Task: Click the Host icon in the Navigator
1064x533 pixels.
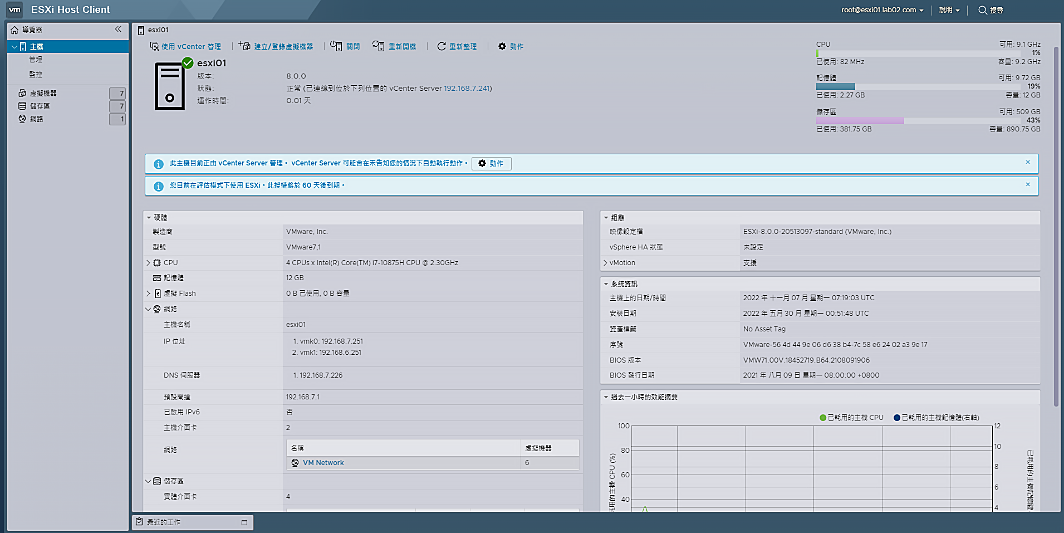Action: 23,46
